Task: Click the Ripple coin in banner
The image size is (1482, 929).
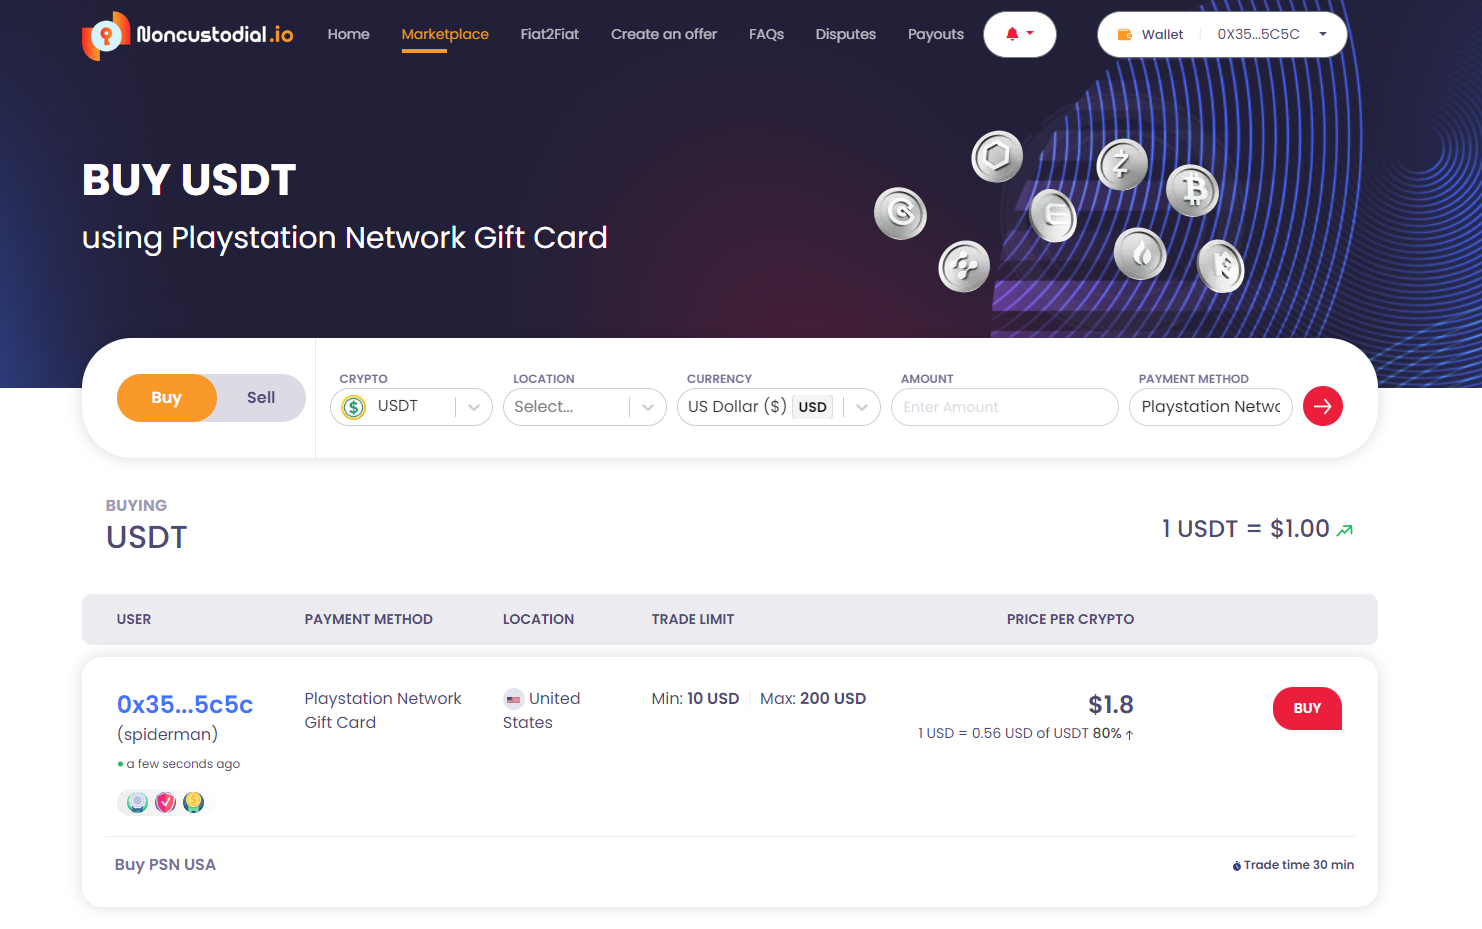Action: 964,267
